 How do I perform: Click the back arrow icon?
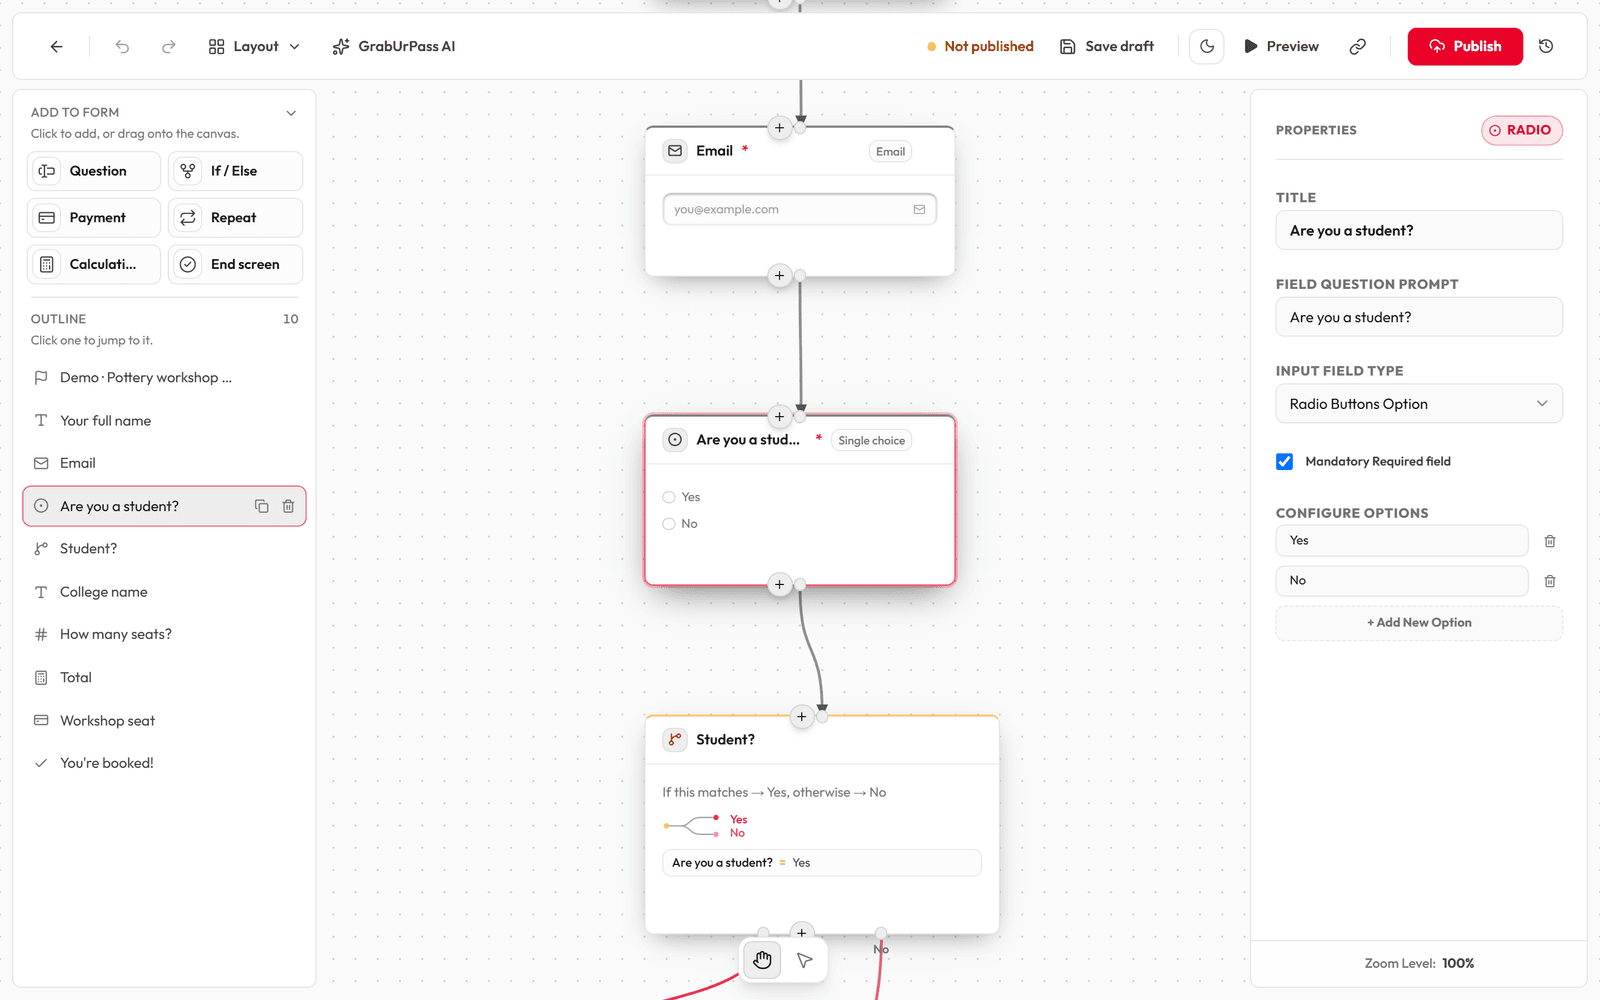coord(56,47)
